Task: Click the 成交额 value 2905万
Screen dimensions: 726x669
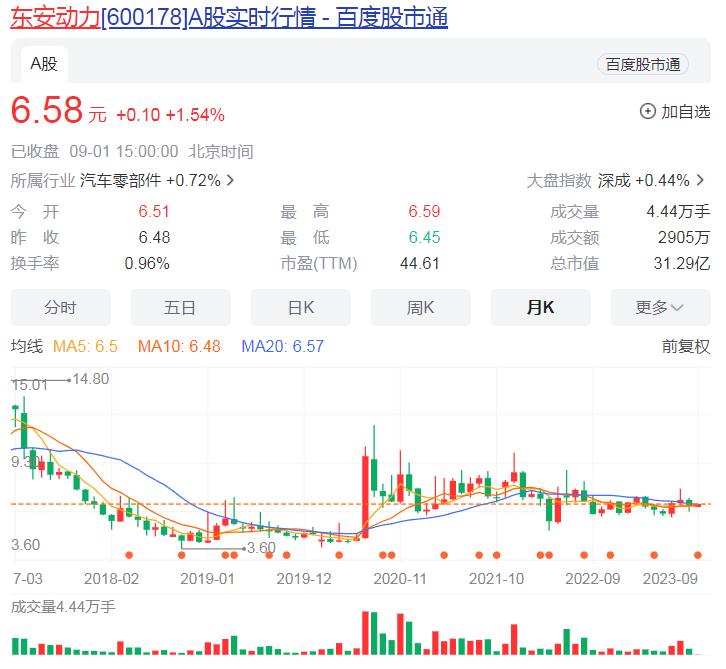Action: [684, 238]
